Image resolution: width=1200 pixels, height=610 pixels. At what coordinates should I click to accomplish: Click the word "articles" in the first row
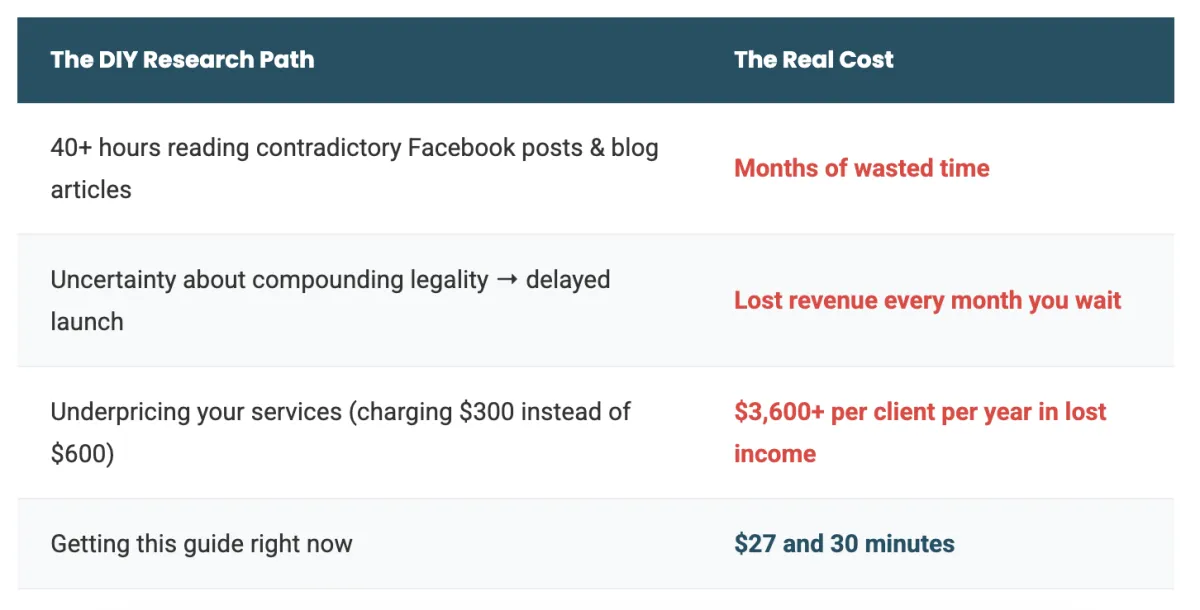[91, 190]
